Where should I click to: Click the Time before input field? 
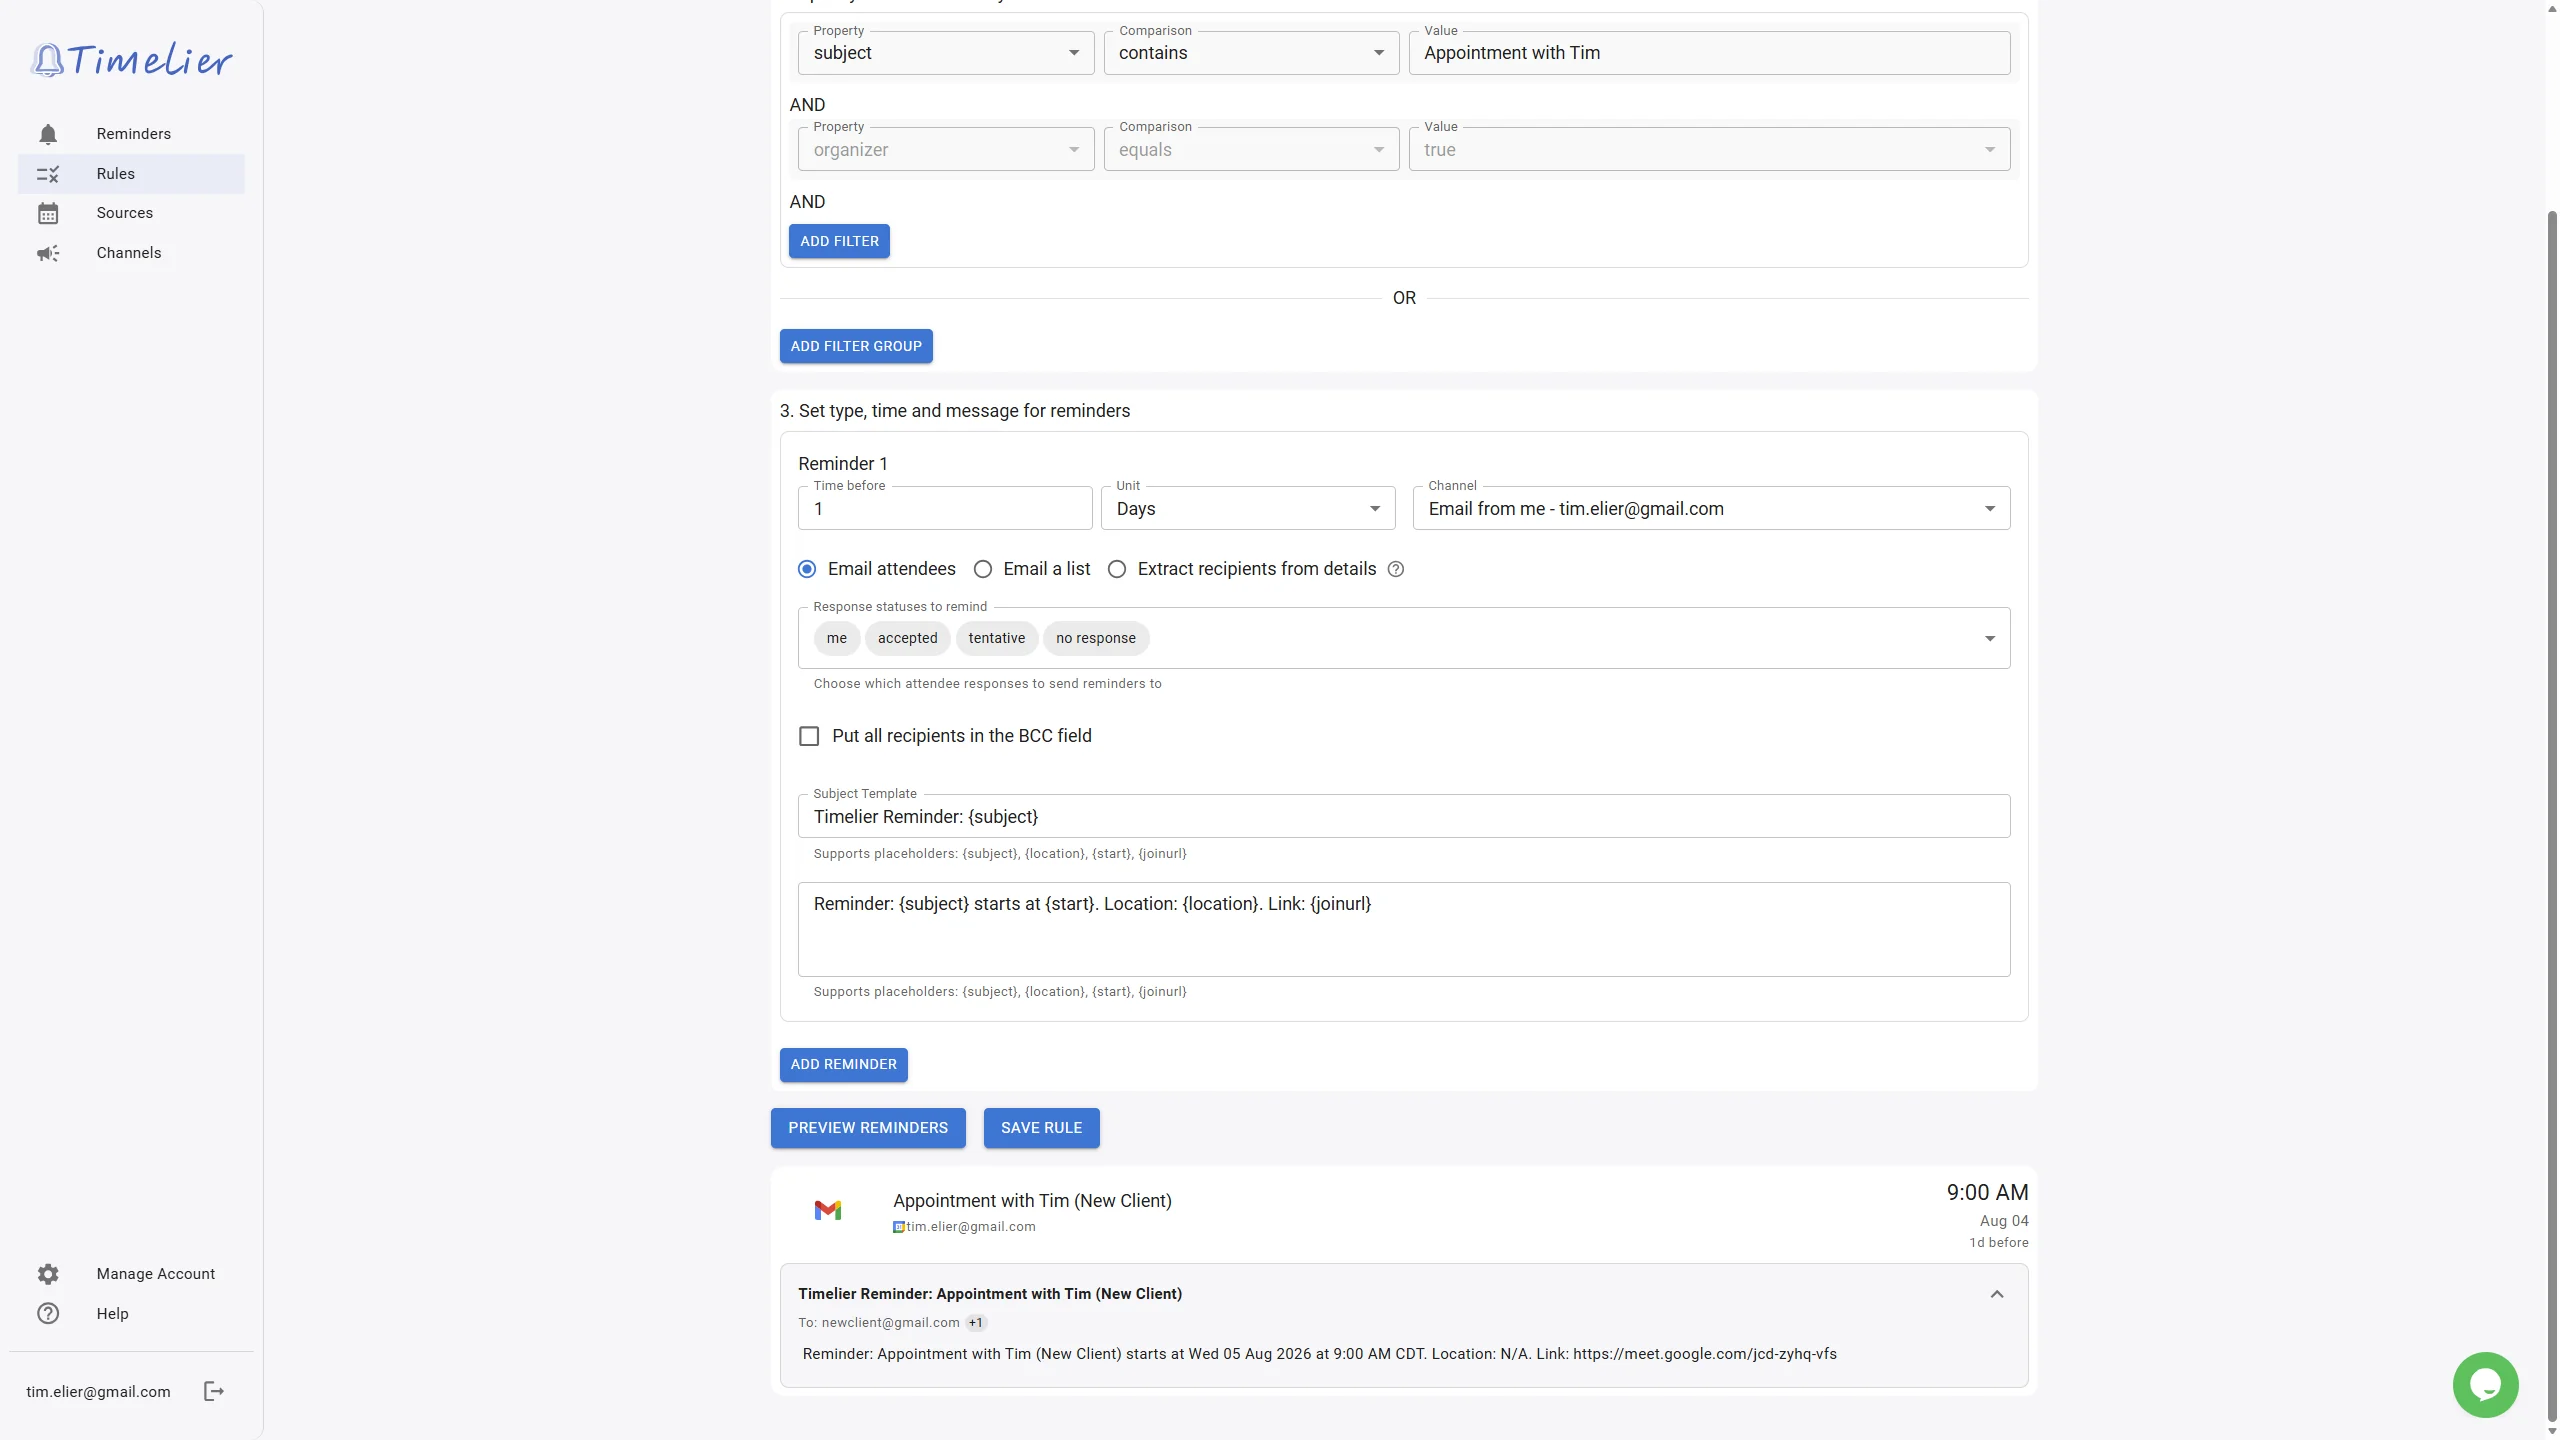click(945, 509)
